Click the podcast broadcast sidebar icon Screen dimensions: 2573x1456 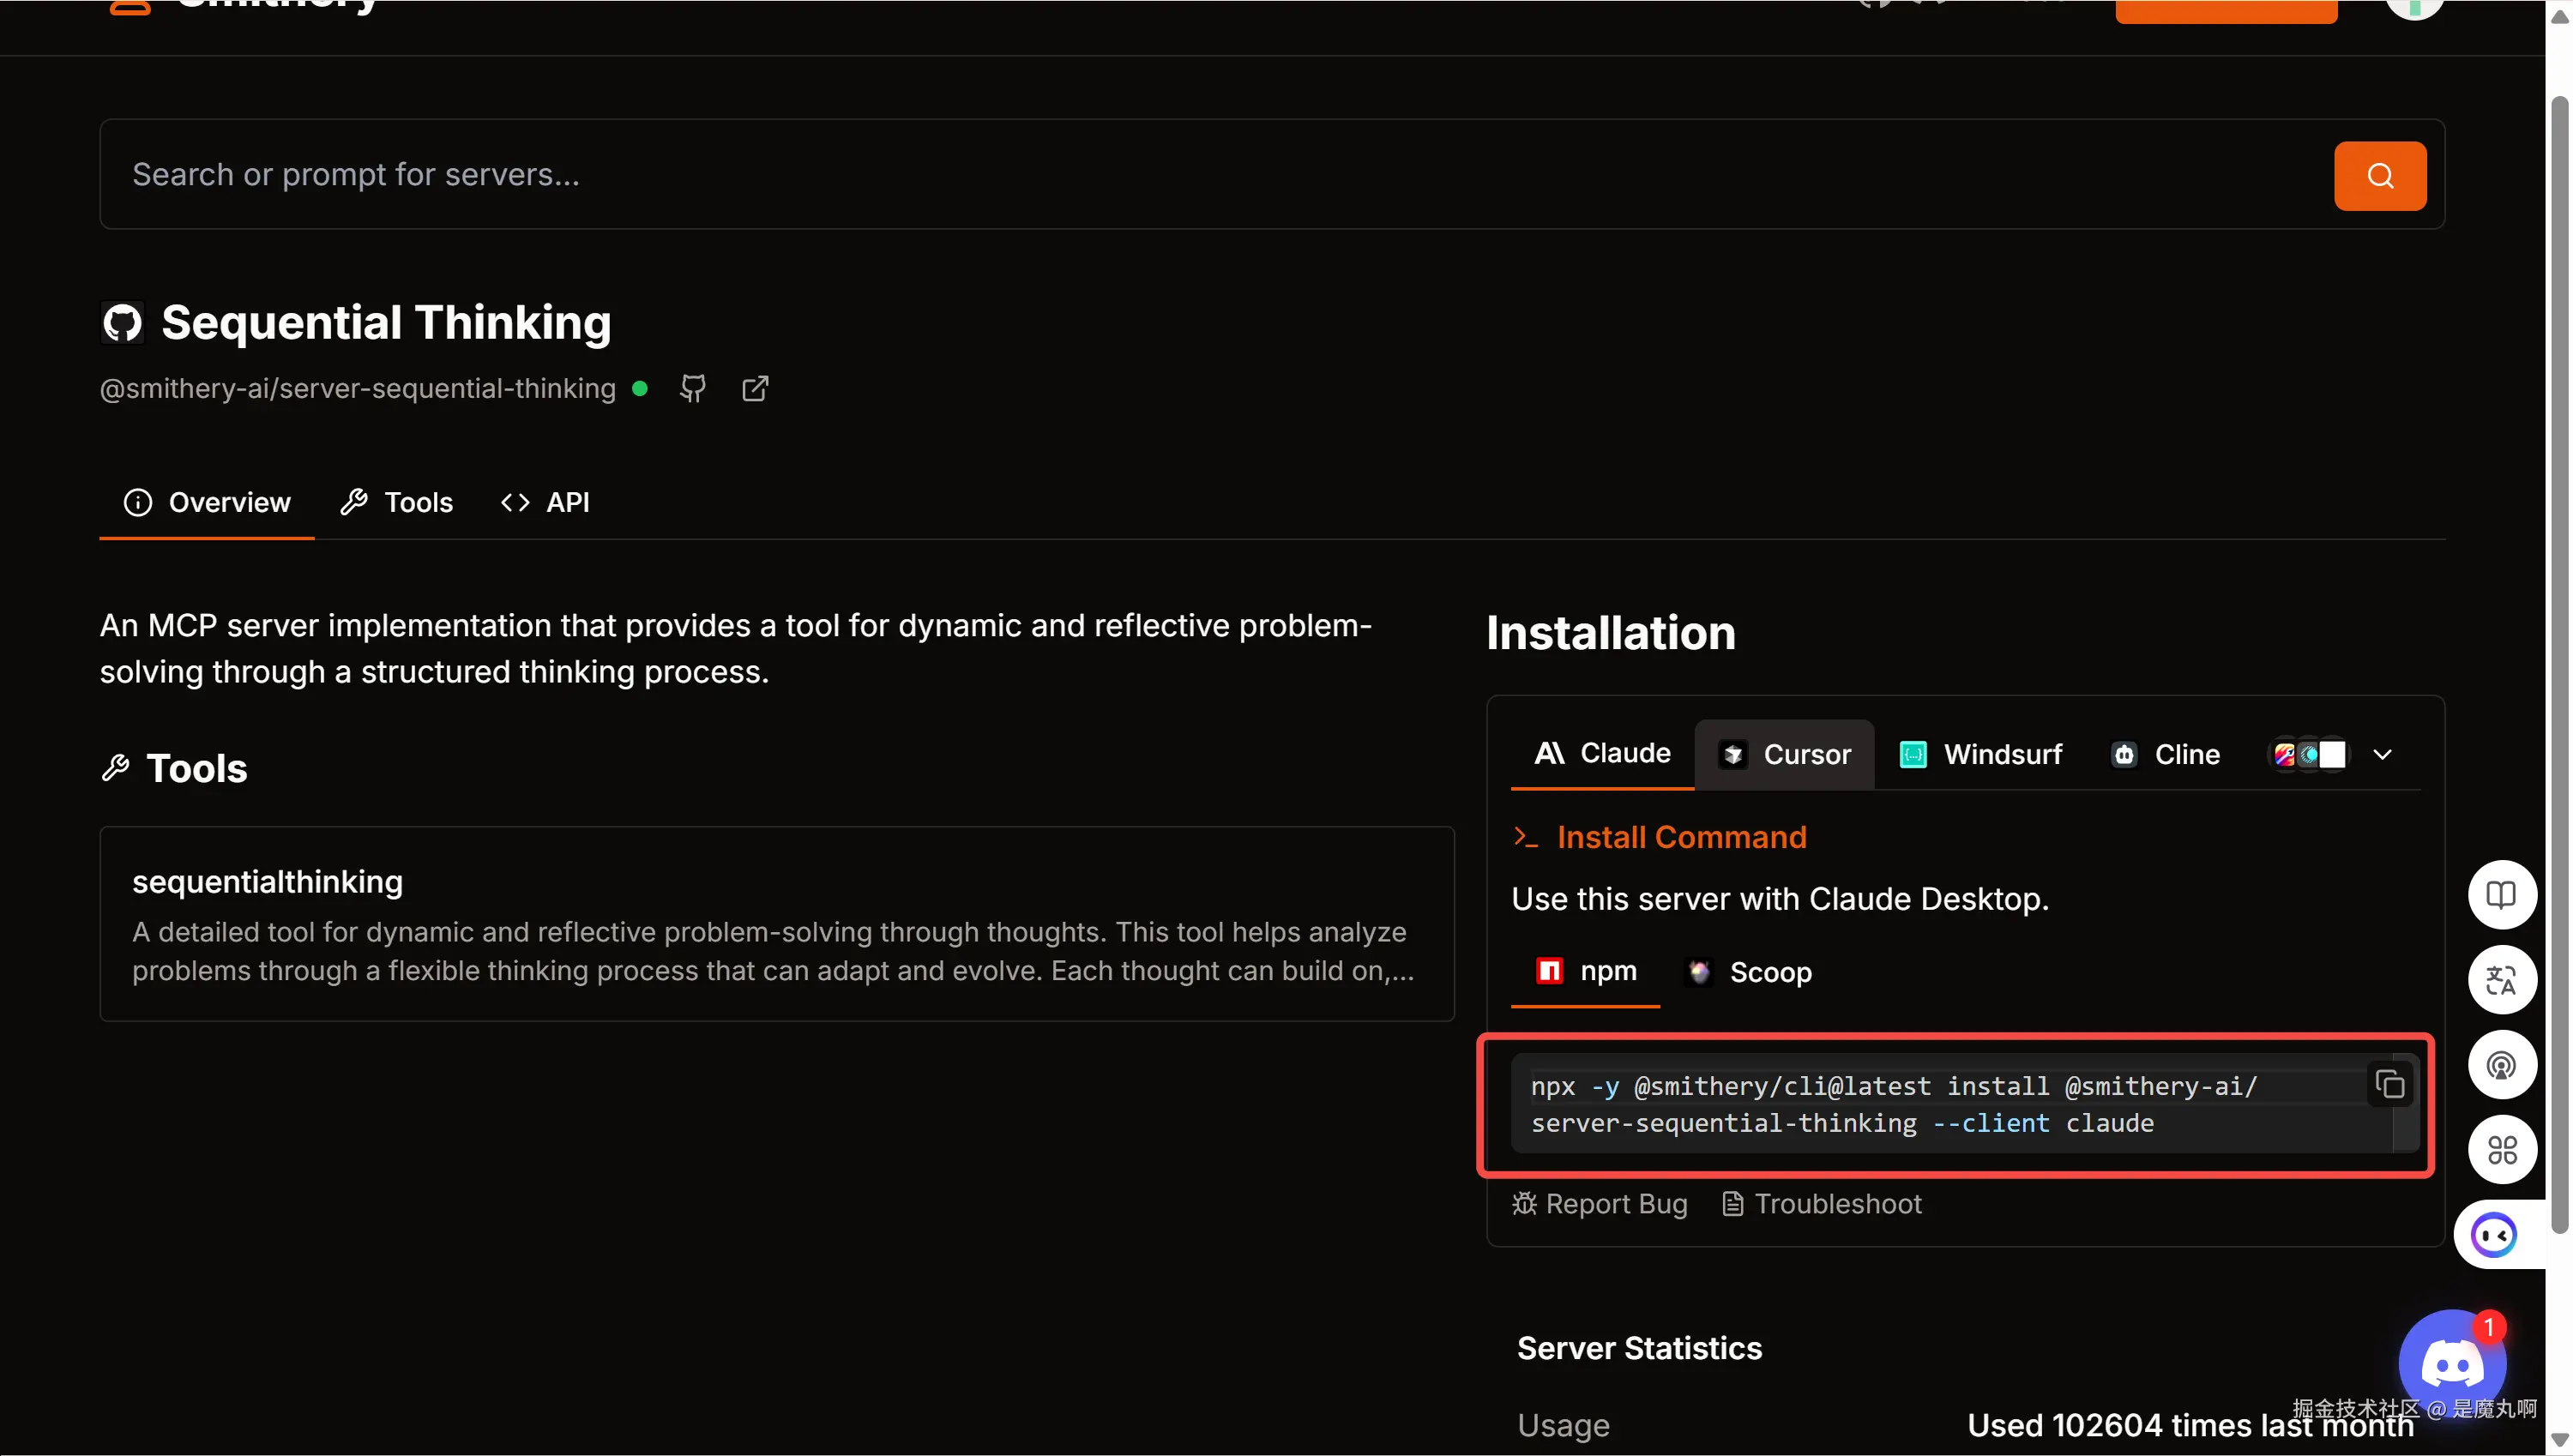pyautogui.click(x=2501, y=1064)
